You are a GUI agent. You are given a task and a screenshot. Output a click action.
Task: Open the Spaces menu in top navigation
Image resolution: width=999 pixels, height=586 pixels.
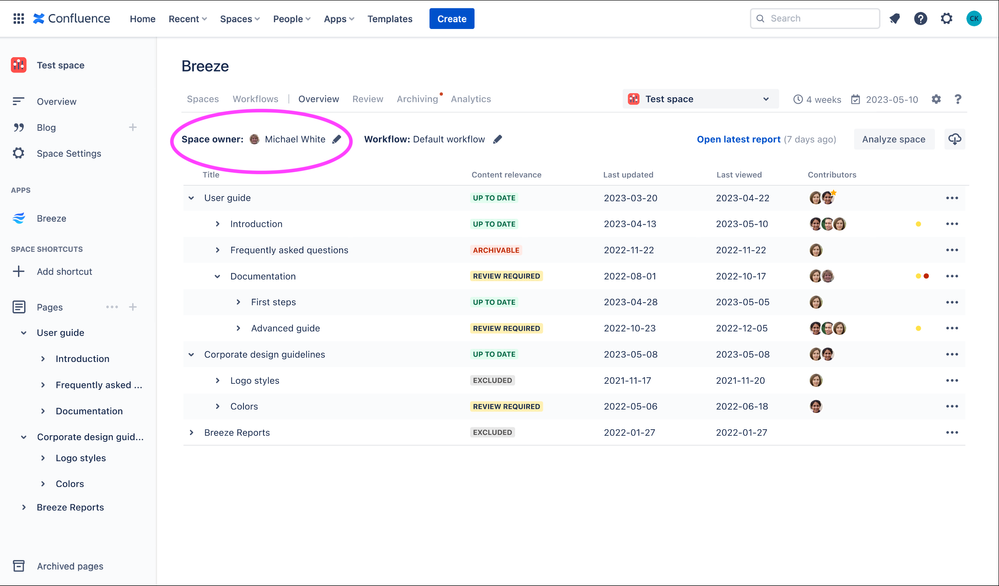[240, 19]
